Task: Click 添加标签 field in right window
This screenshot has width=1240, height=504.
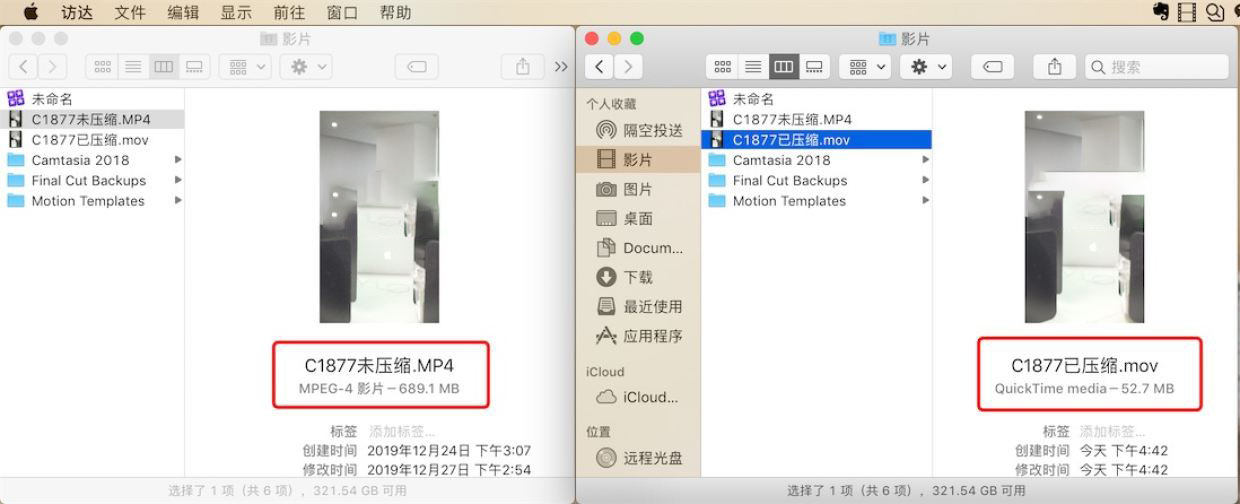Action: (x=1113, y=432)
